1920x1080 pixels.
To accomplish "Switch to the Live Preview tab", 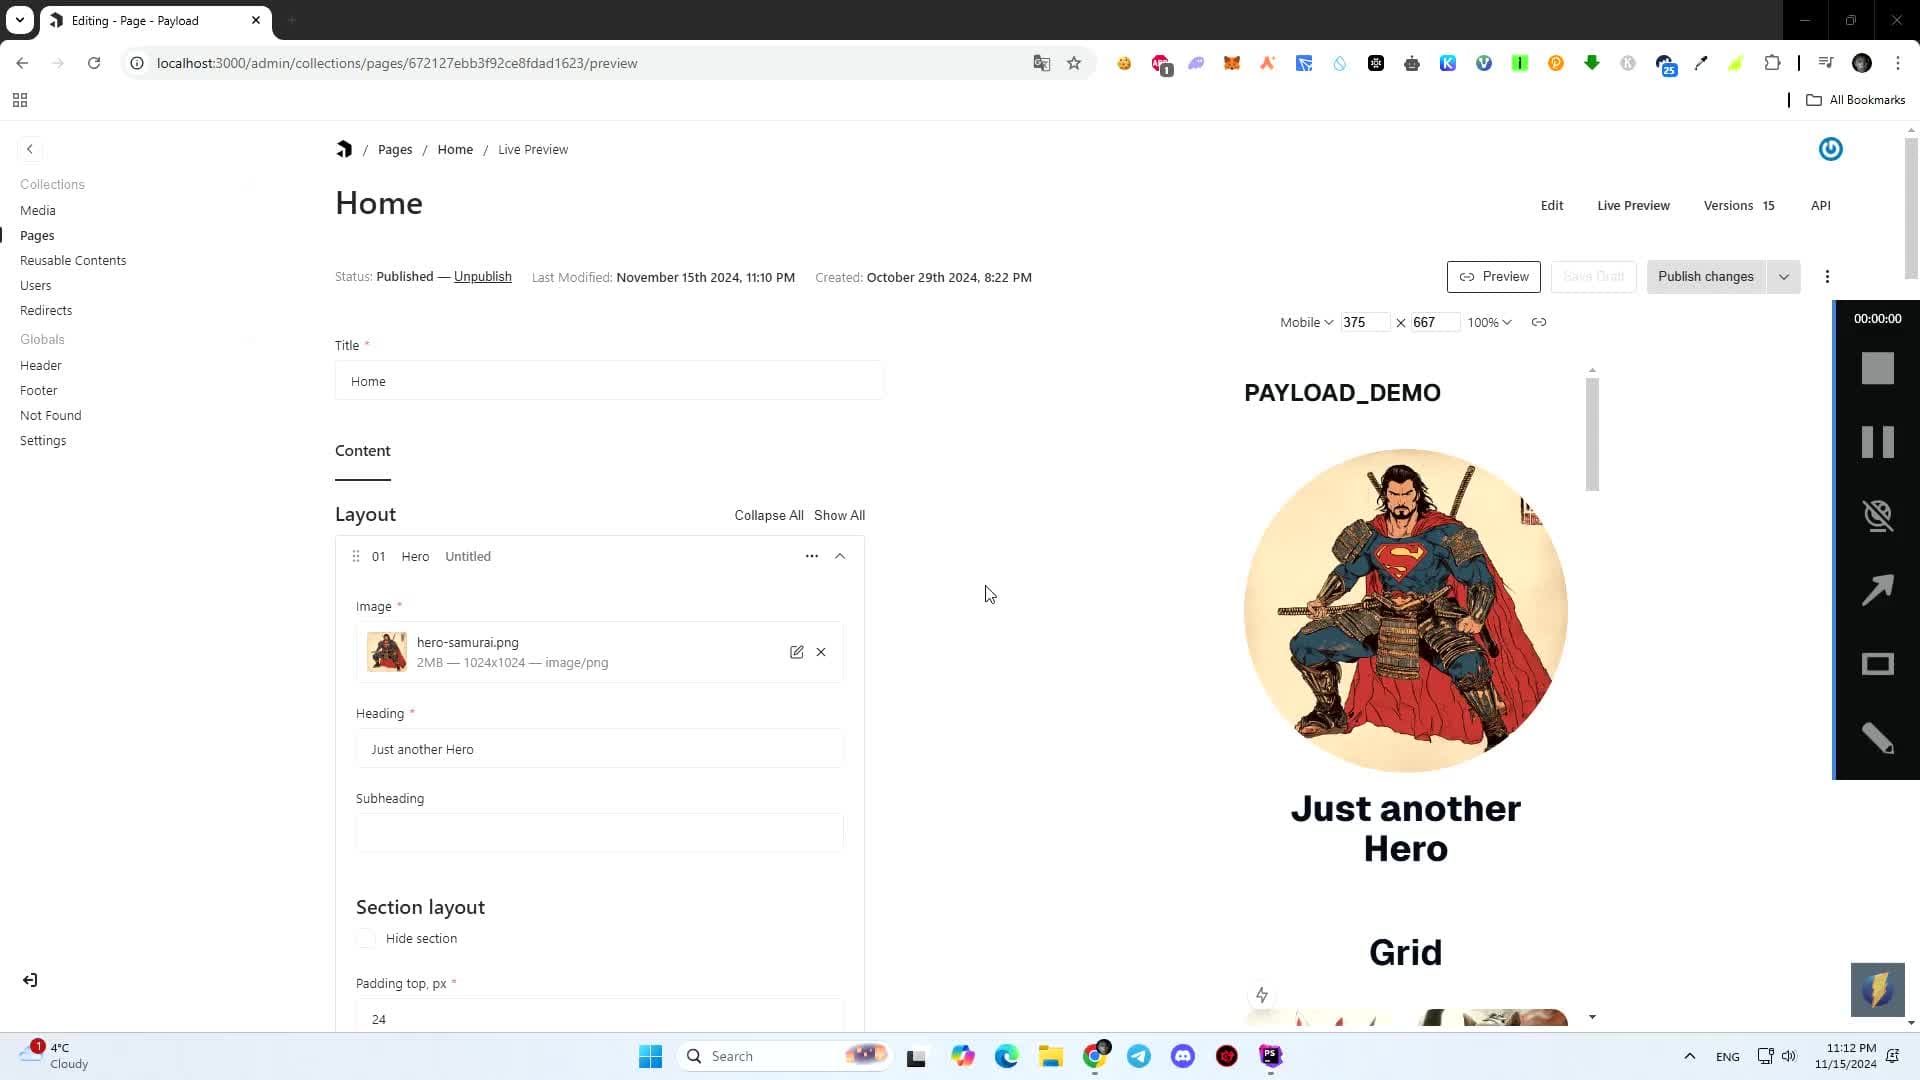I will click(x=1633, y=205).
